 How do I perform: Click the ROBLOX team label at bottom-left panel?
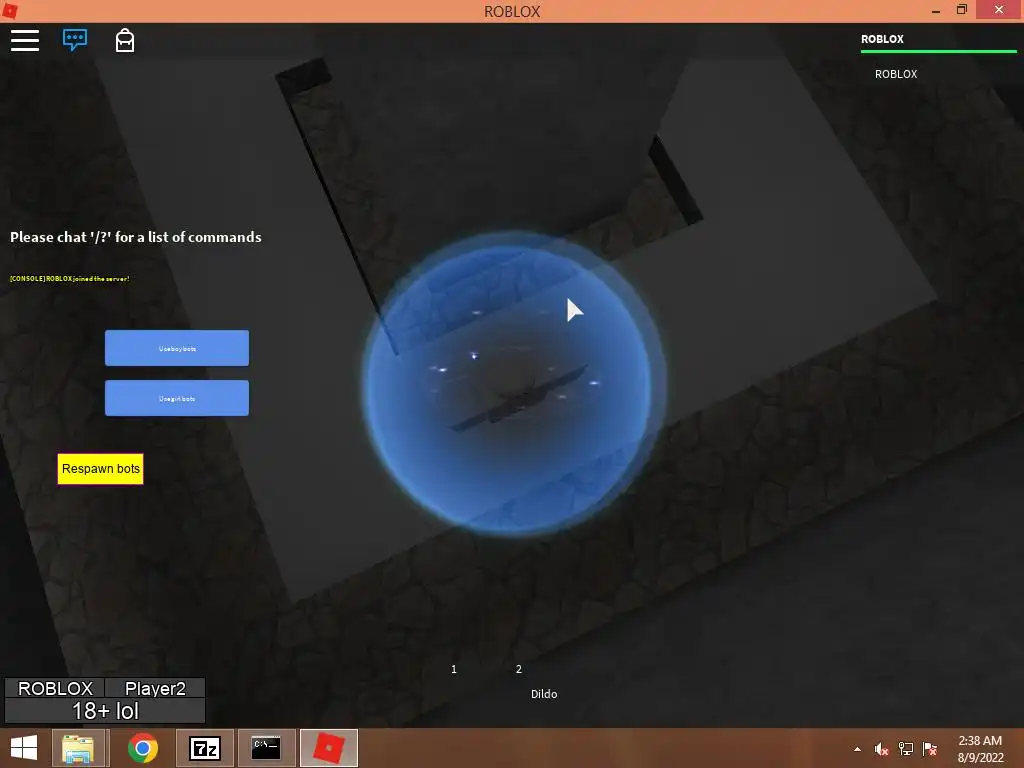click(x=55, y=688)
